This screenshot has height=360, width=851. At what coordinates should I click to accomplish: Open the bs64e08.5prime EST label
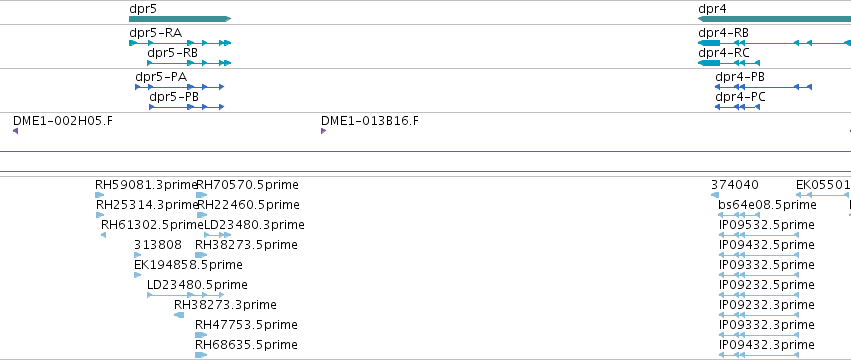click(x=767, y=205)
